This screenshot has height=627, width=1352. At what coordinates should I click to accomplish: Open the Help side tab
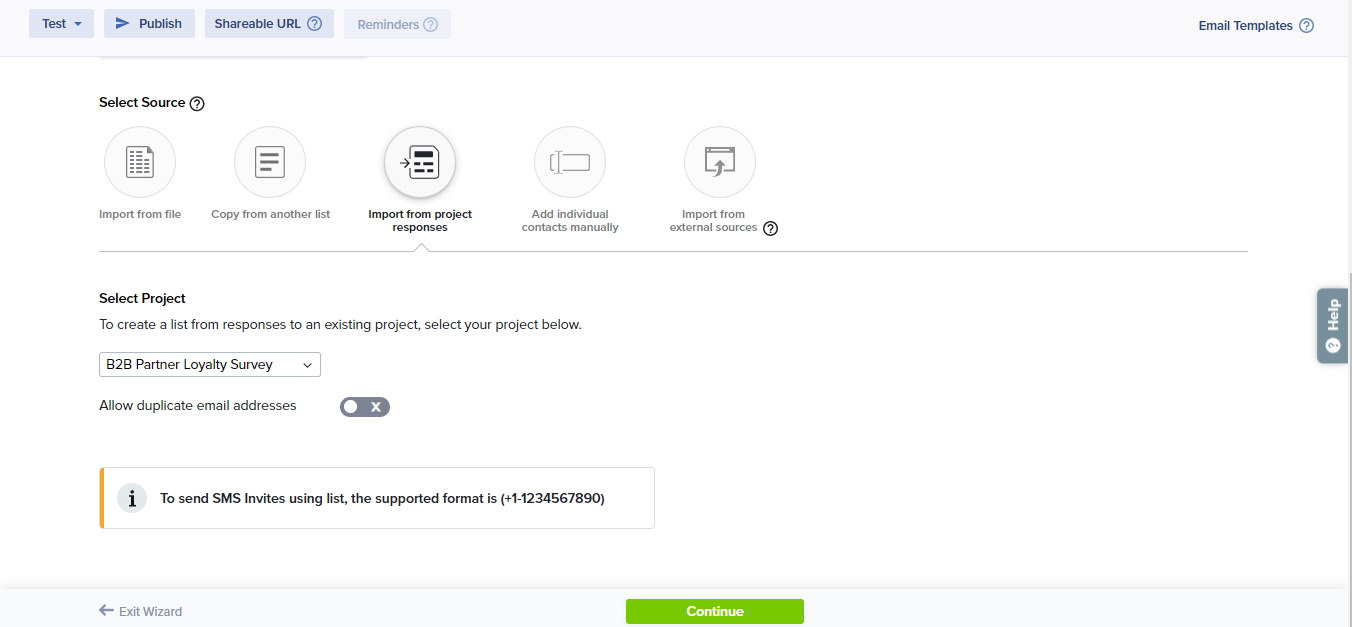click(x=1332, y=326)
